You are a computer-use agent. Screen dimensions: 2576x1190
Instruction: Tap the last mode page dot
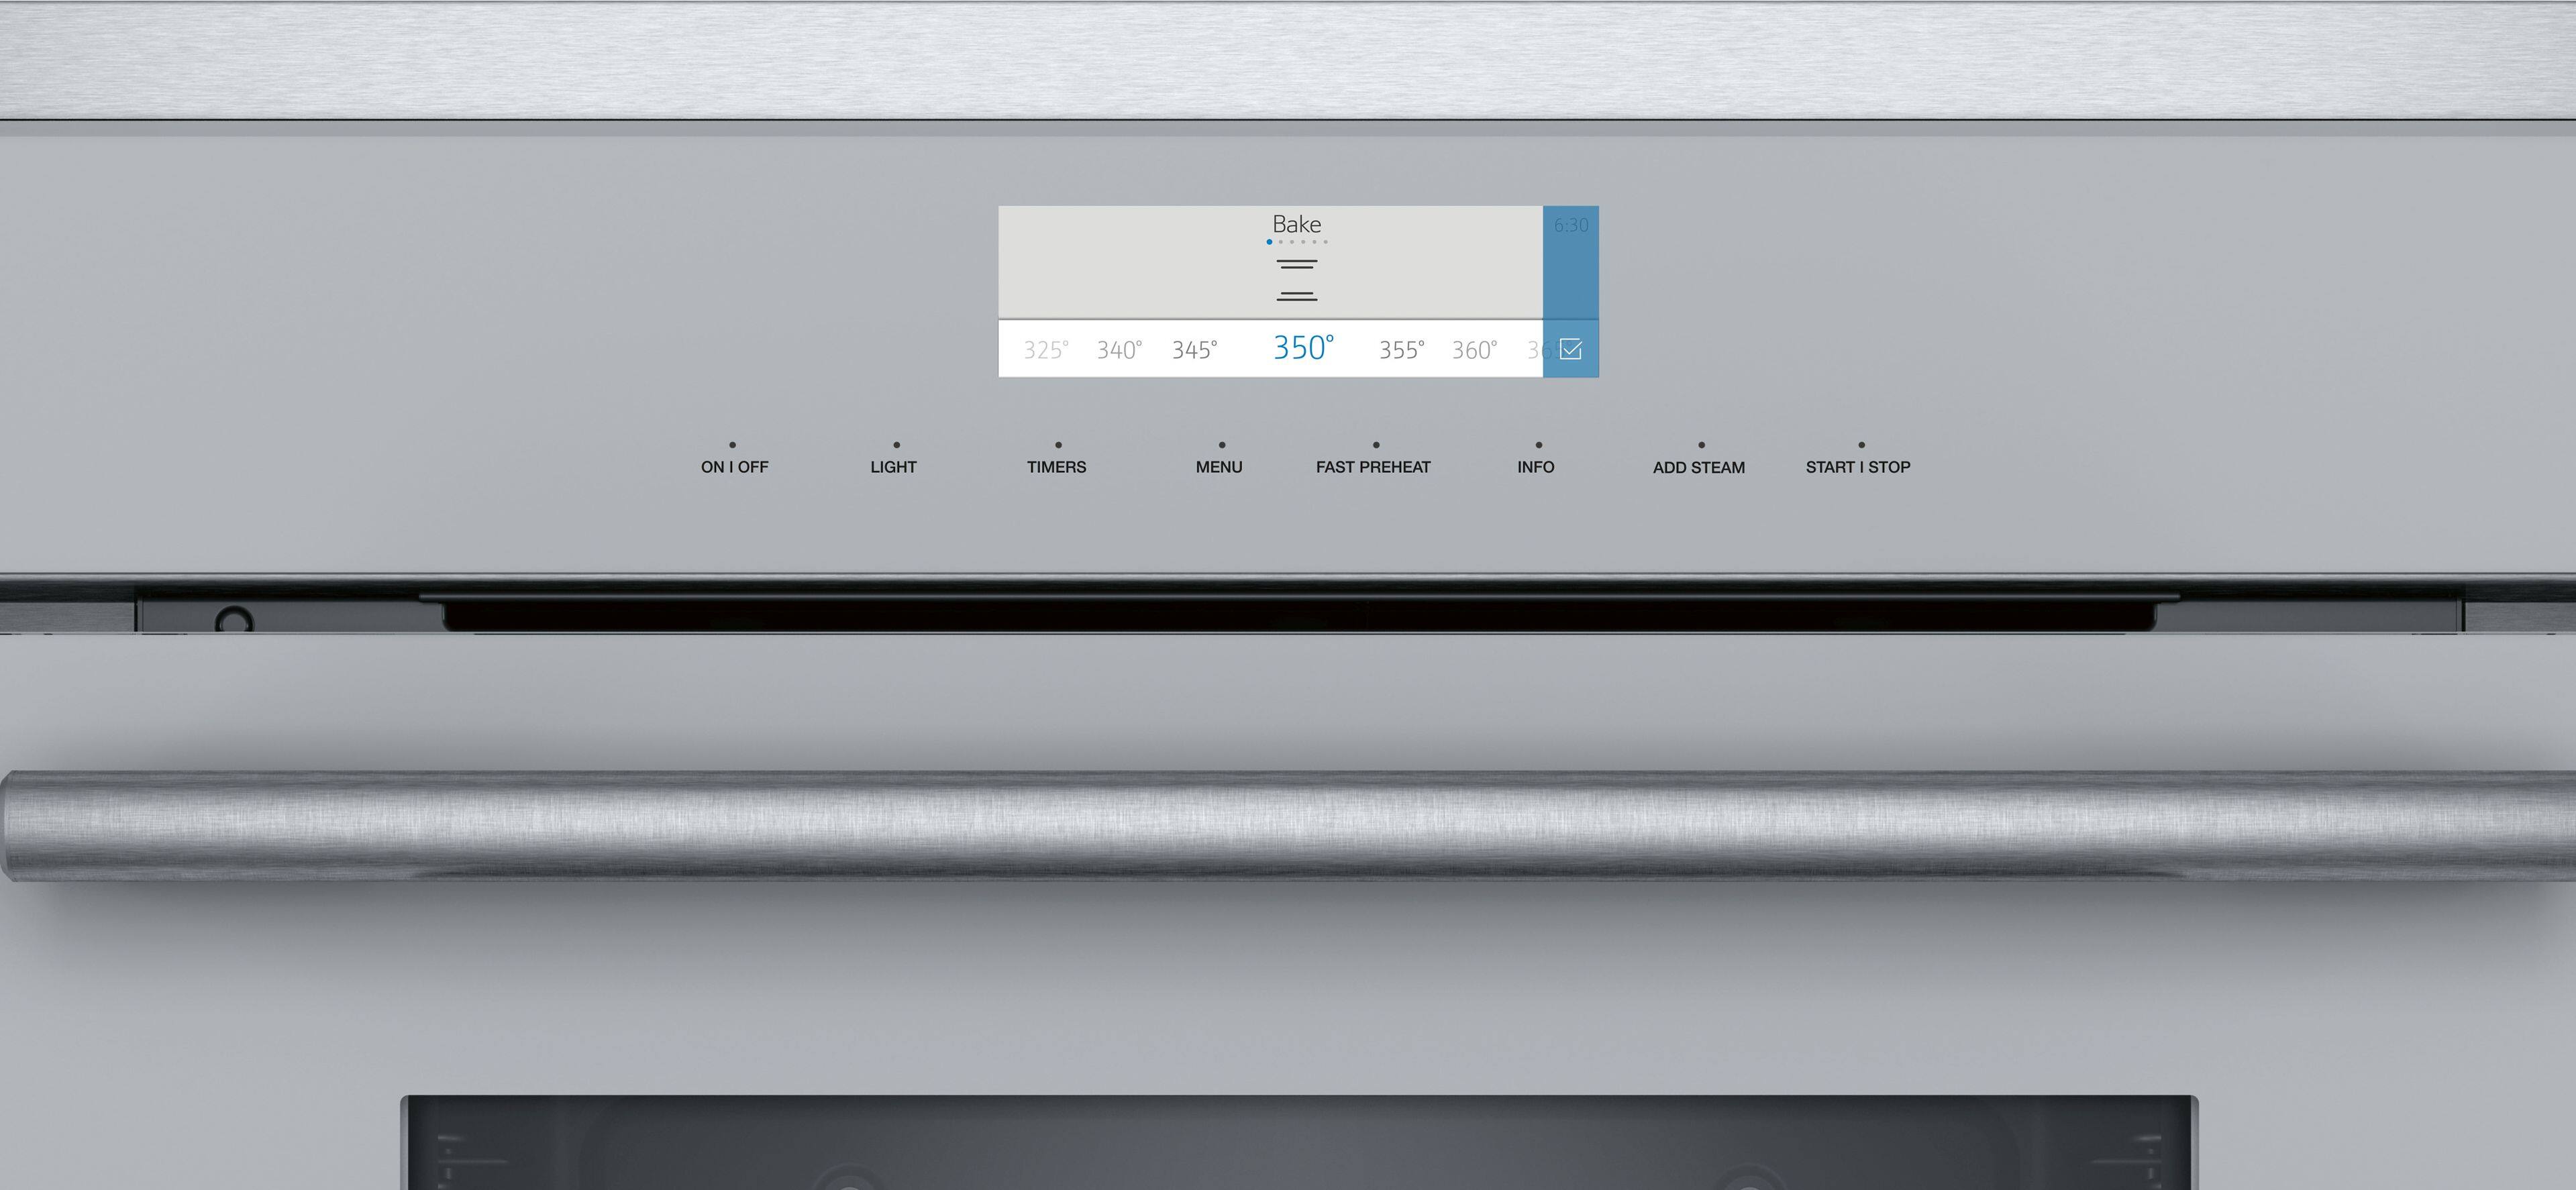(1326, 242)
